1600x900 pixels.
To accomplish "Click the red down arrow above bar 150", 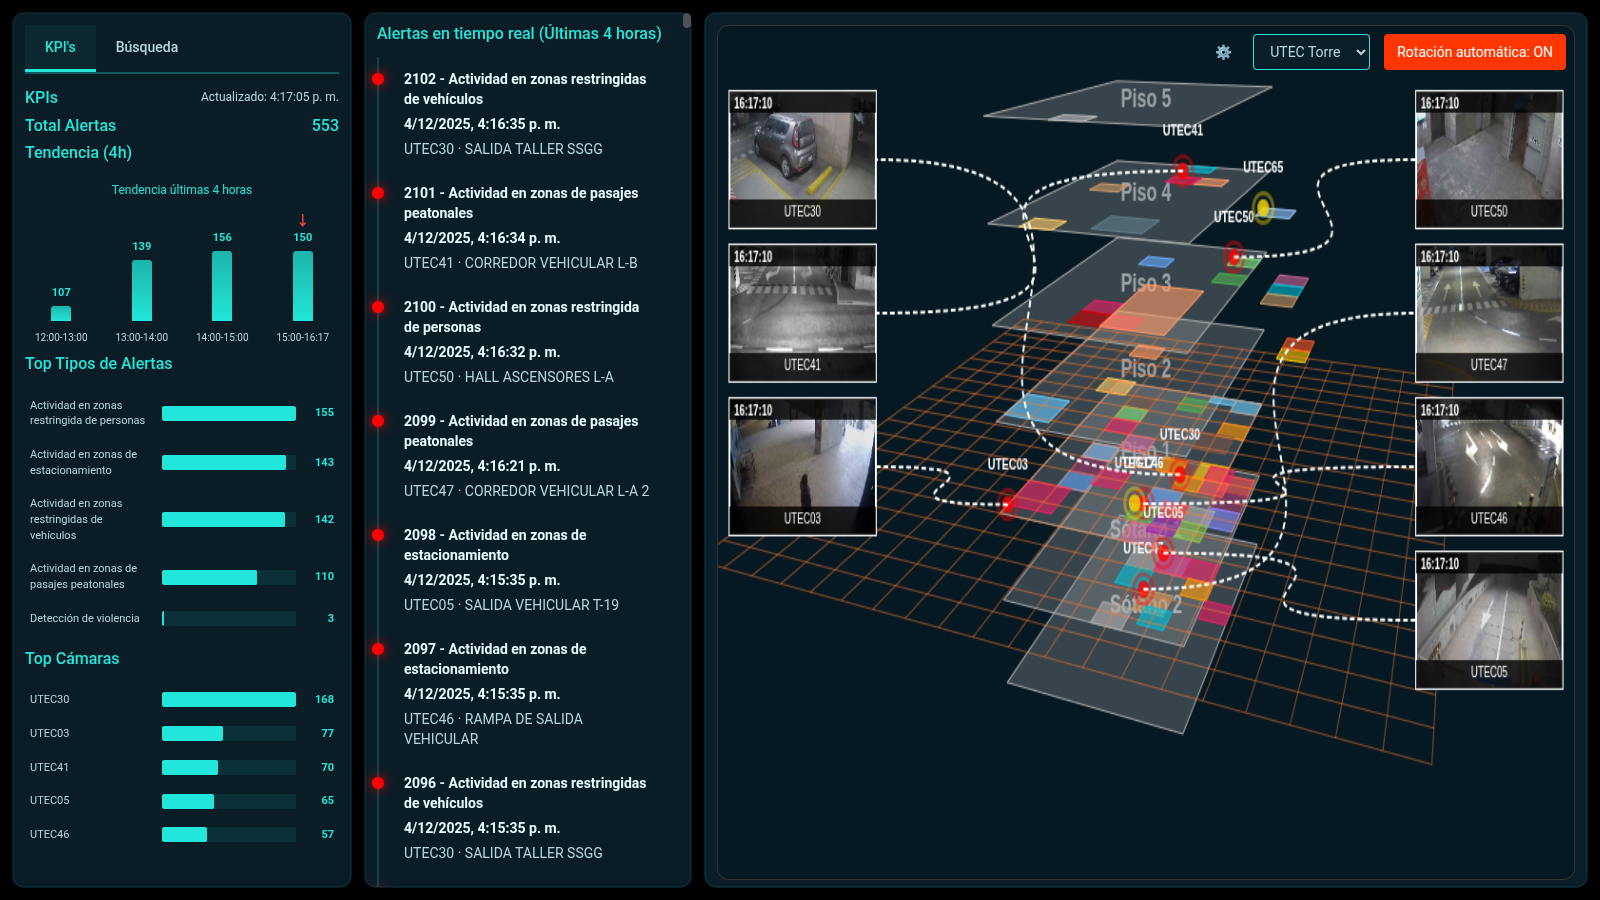I will pos(302,220).
